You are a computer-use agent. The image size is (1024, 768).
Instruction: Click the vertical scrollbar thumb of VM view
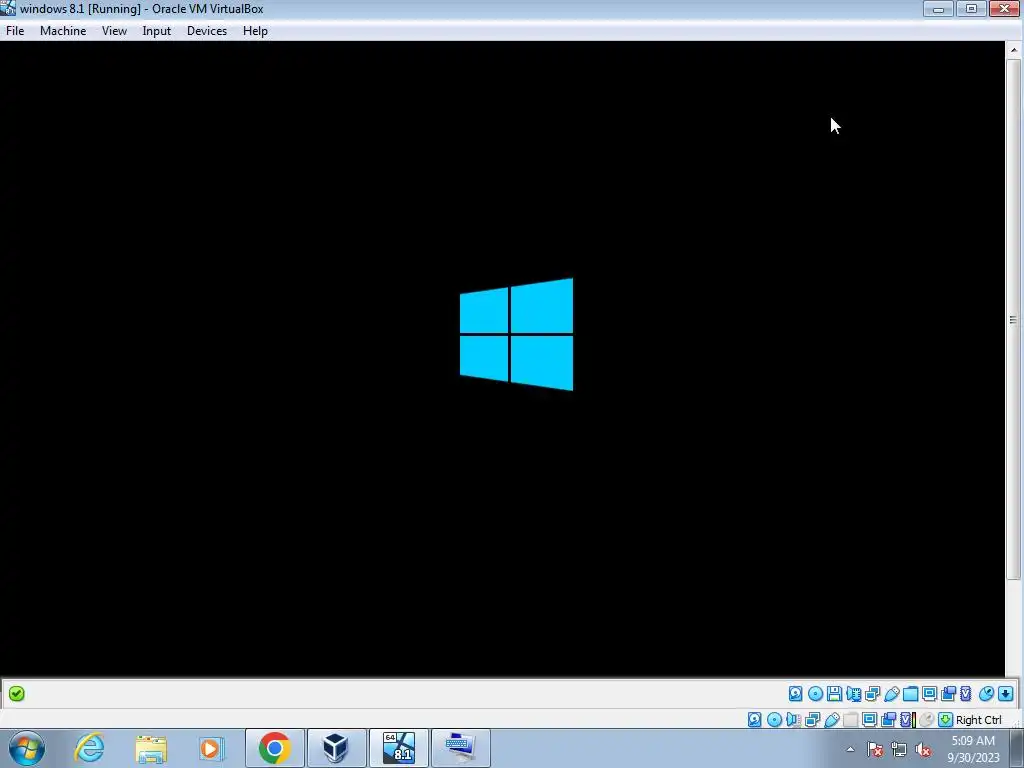(x=1014, y=319)
